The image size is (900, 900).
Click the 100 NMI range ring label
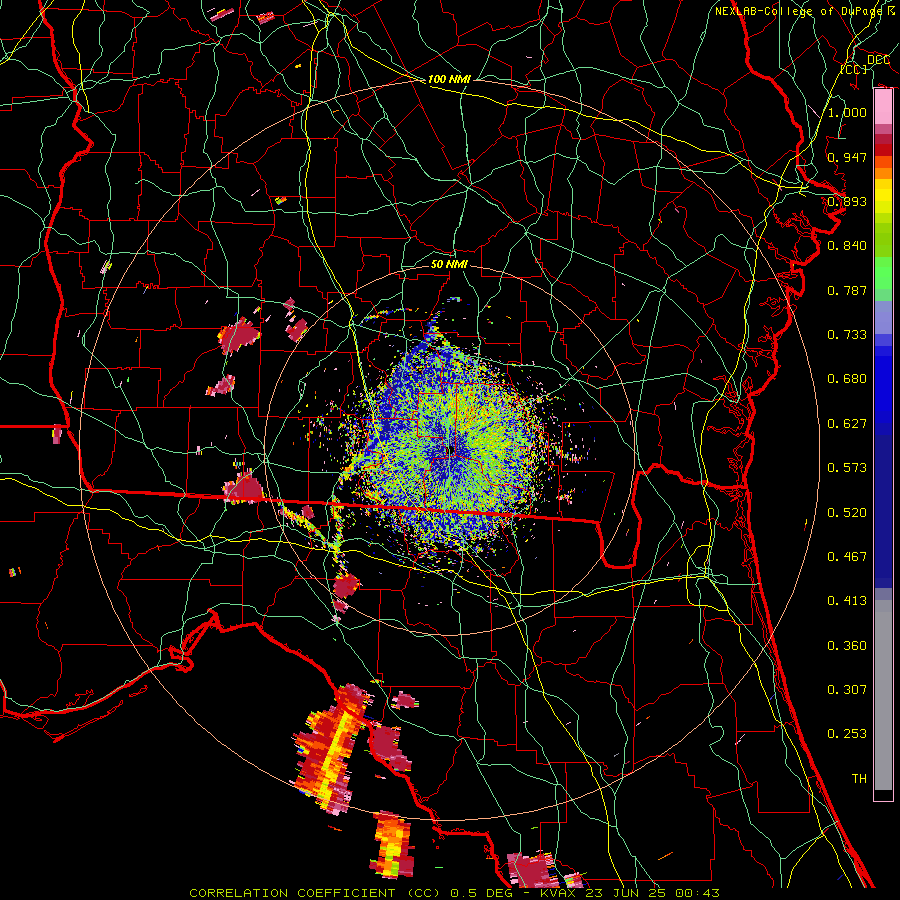449,79
